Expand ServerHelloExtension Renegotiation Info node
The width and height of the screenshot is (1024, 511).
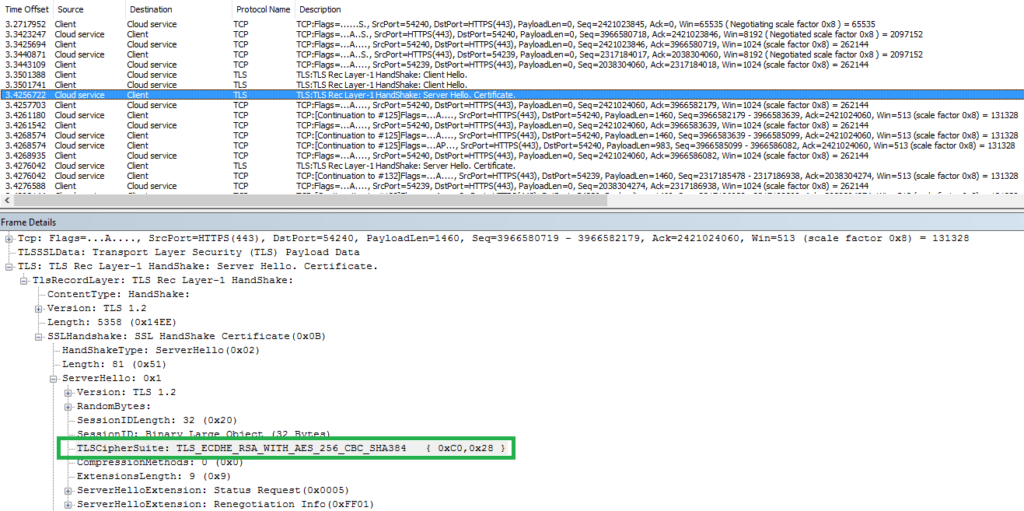pos(68,505)
